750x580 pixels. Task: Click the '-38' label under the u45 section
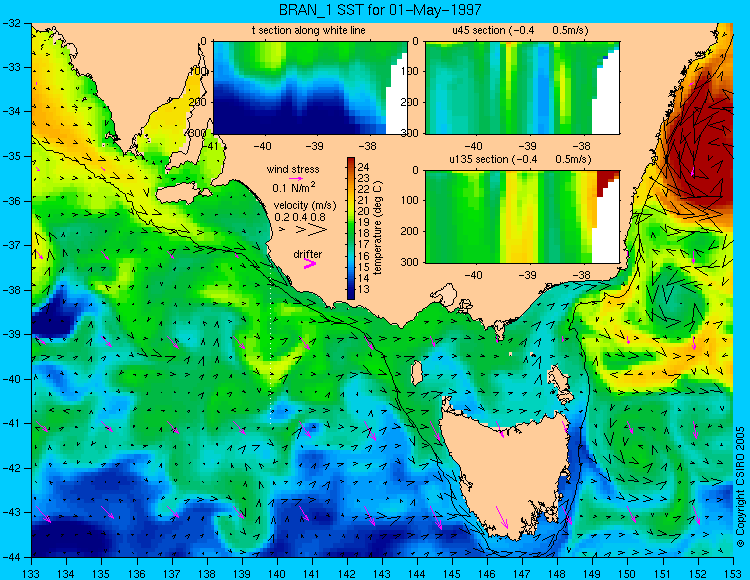pos(581,146)
